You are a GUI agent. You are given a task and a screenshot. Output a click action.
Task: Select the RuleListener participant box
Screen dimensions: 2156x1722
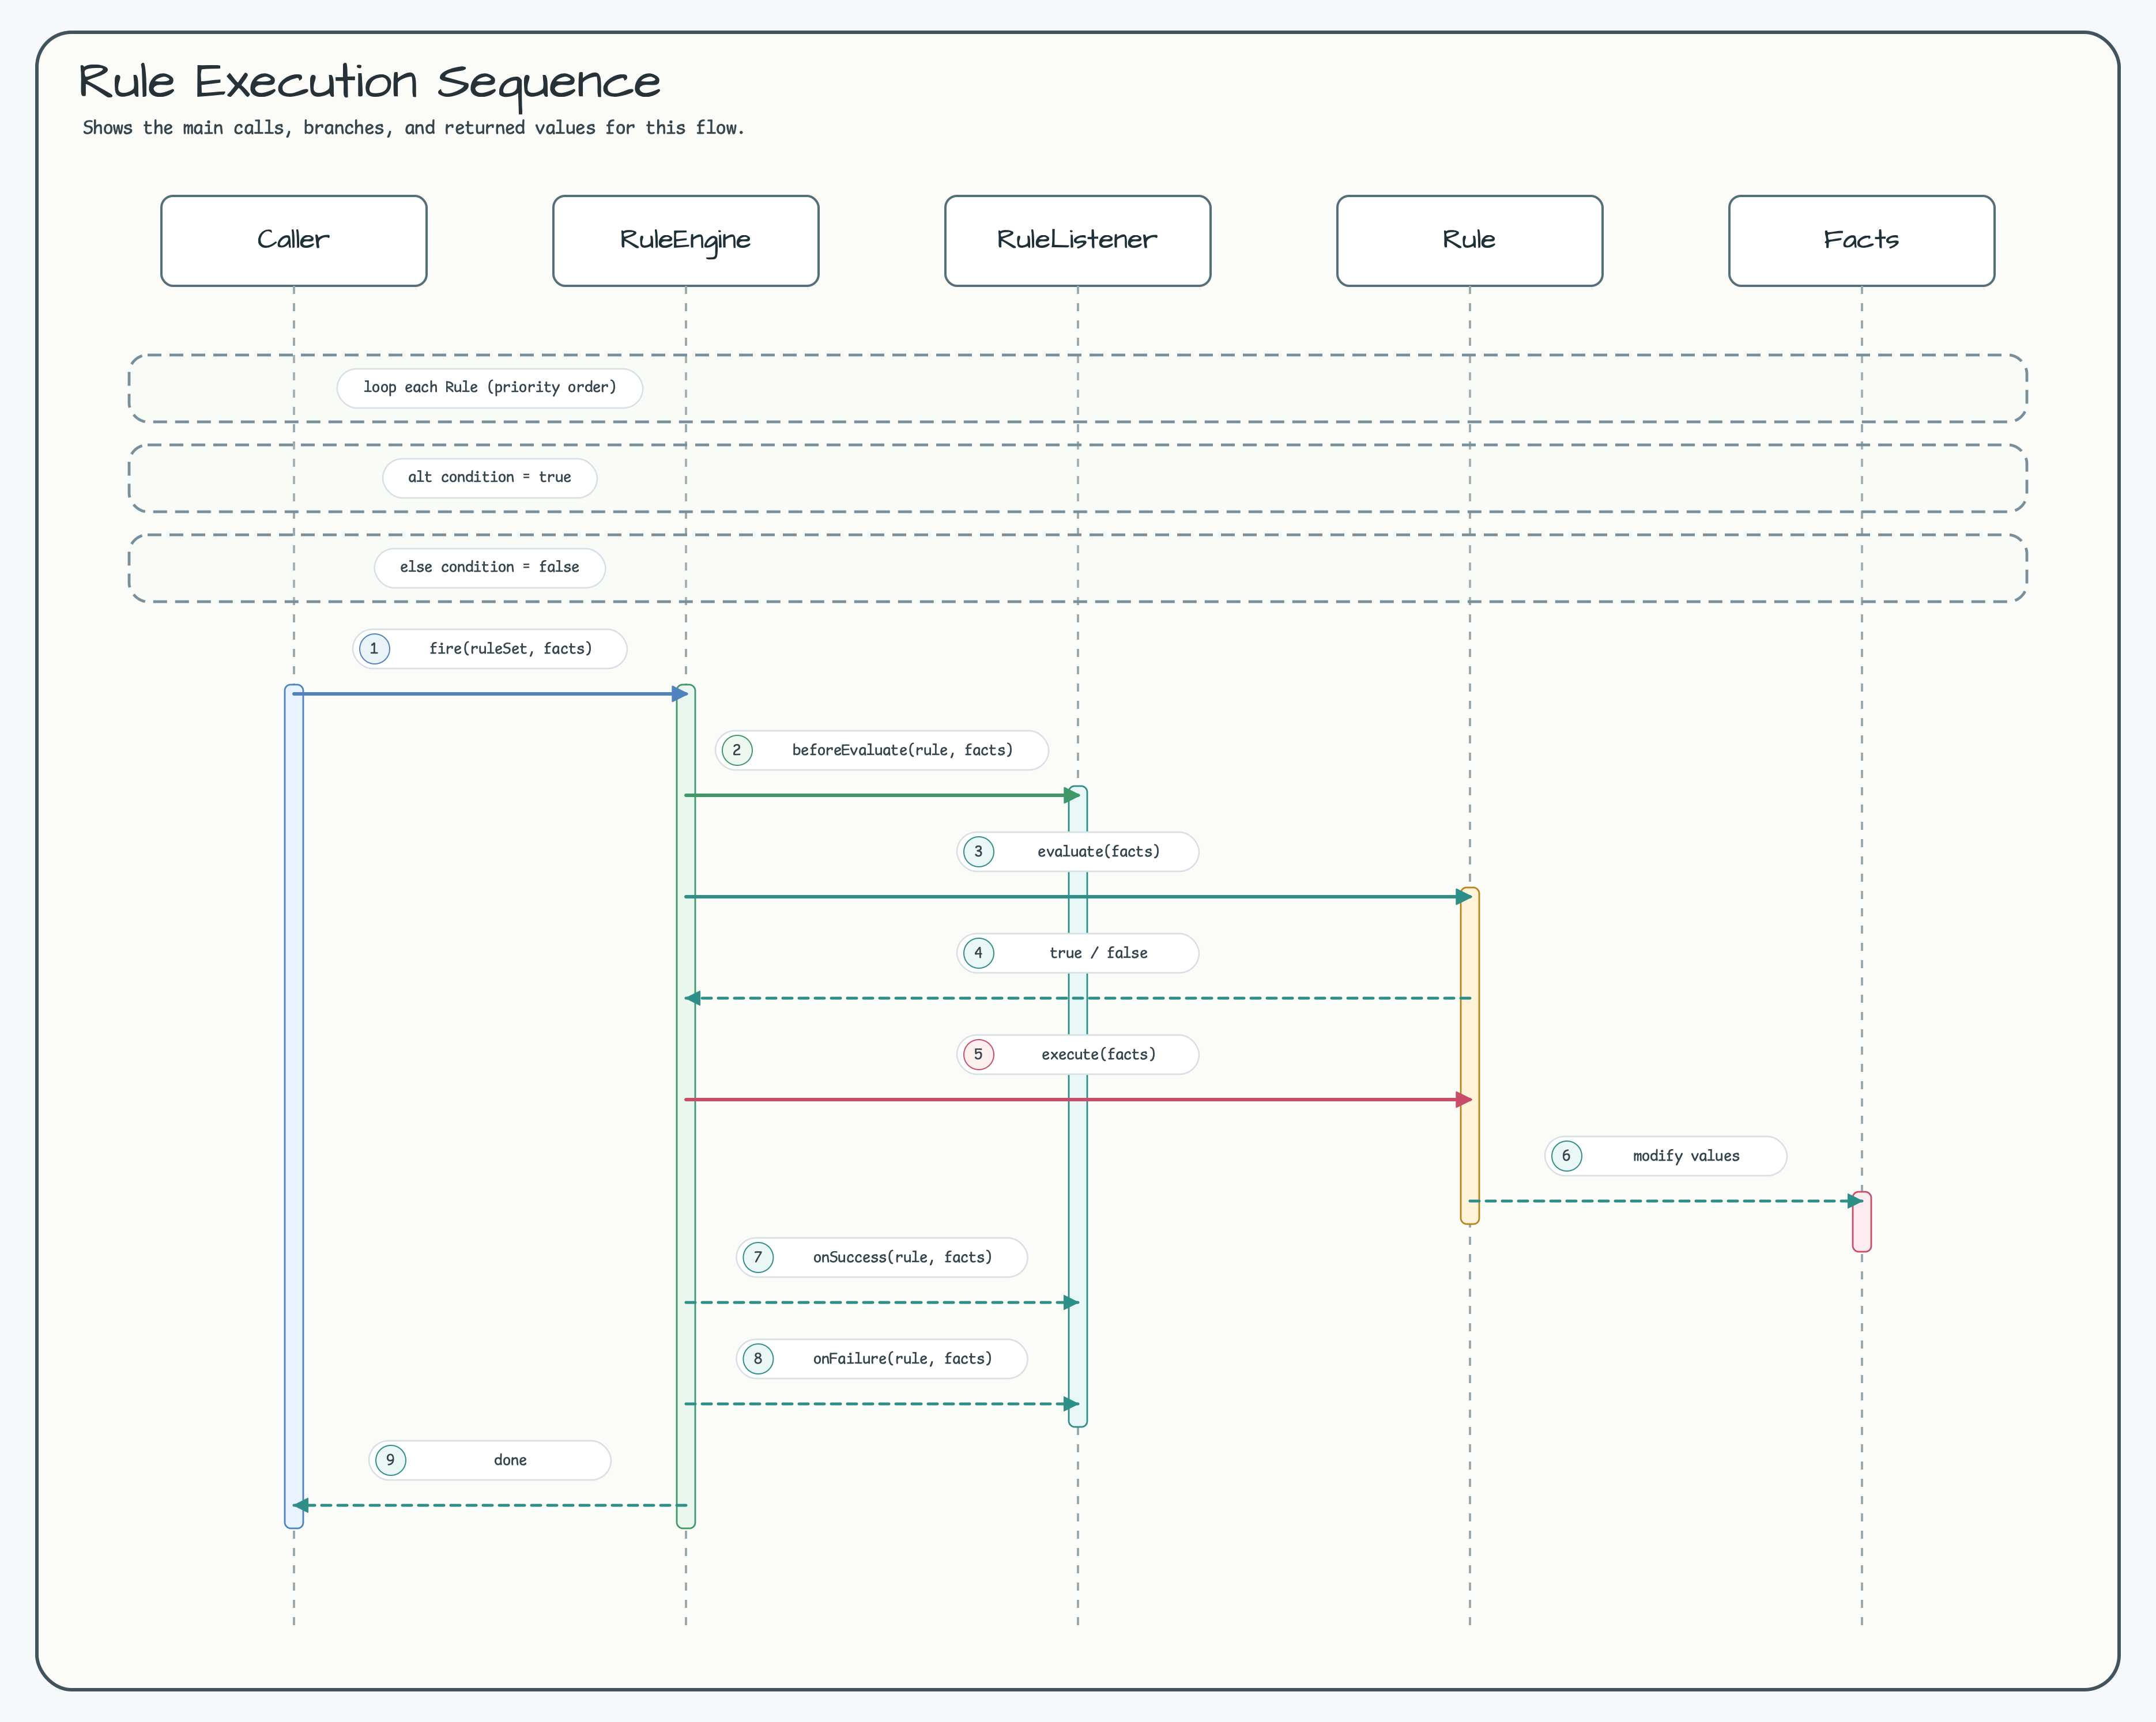click(x=1077, y=241)
